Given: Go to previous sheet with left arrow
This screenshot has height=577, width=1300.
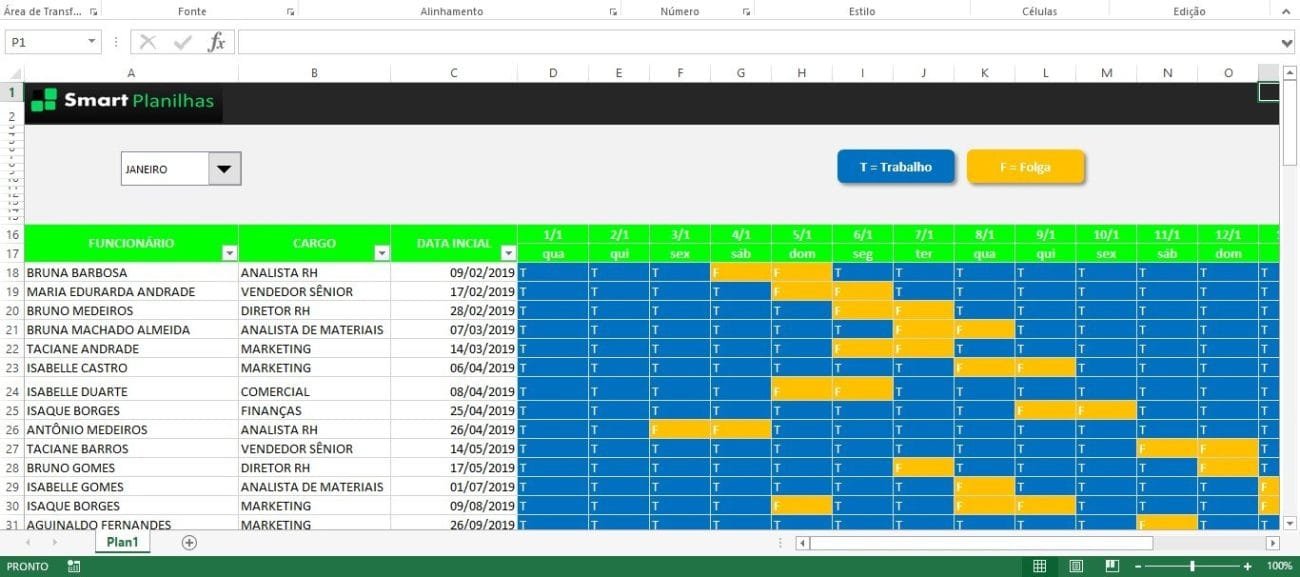Looking at the screenshot, I should (x=27, y=542).
